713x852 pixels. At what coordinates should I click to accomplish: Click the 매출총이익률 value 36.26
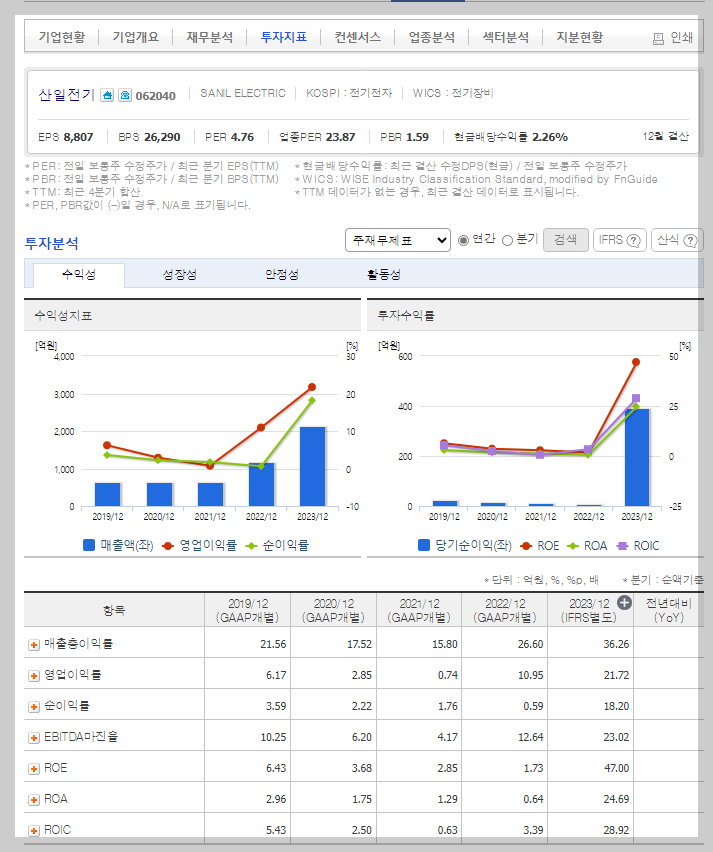click(x=616, y=644)
